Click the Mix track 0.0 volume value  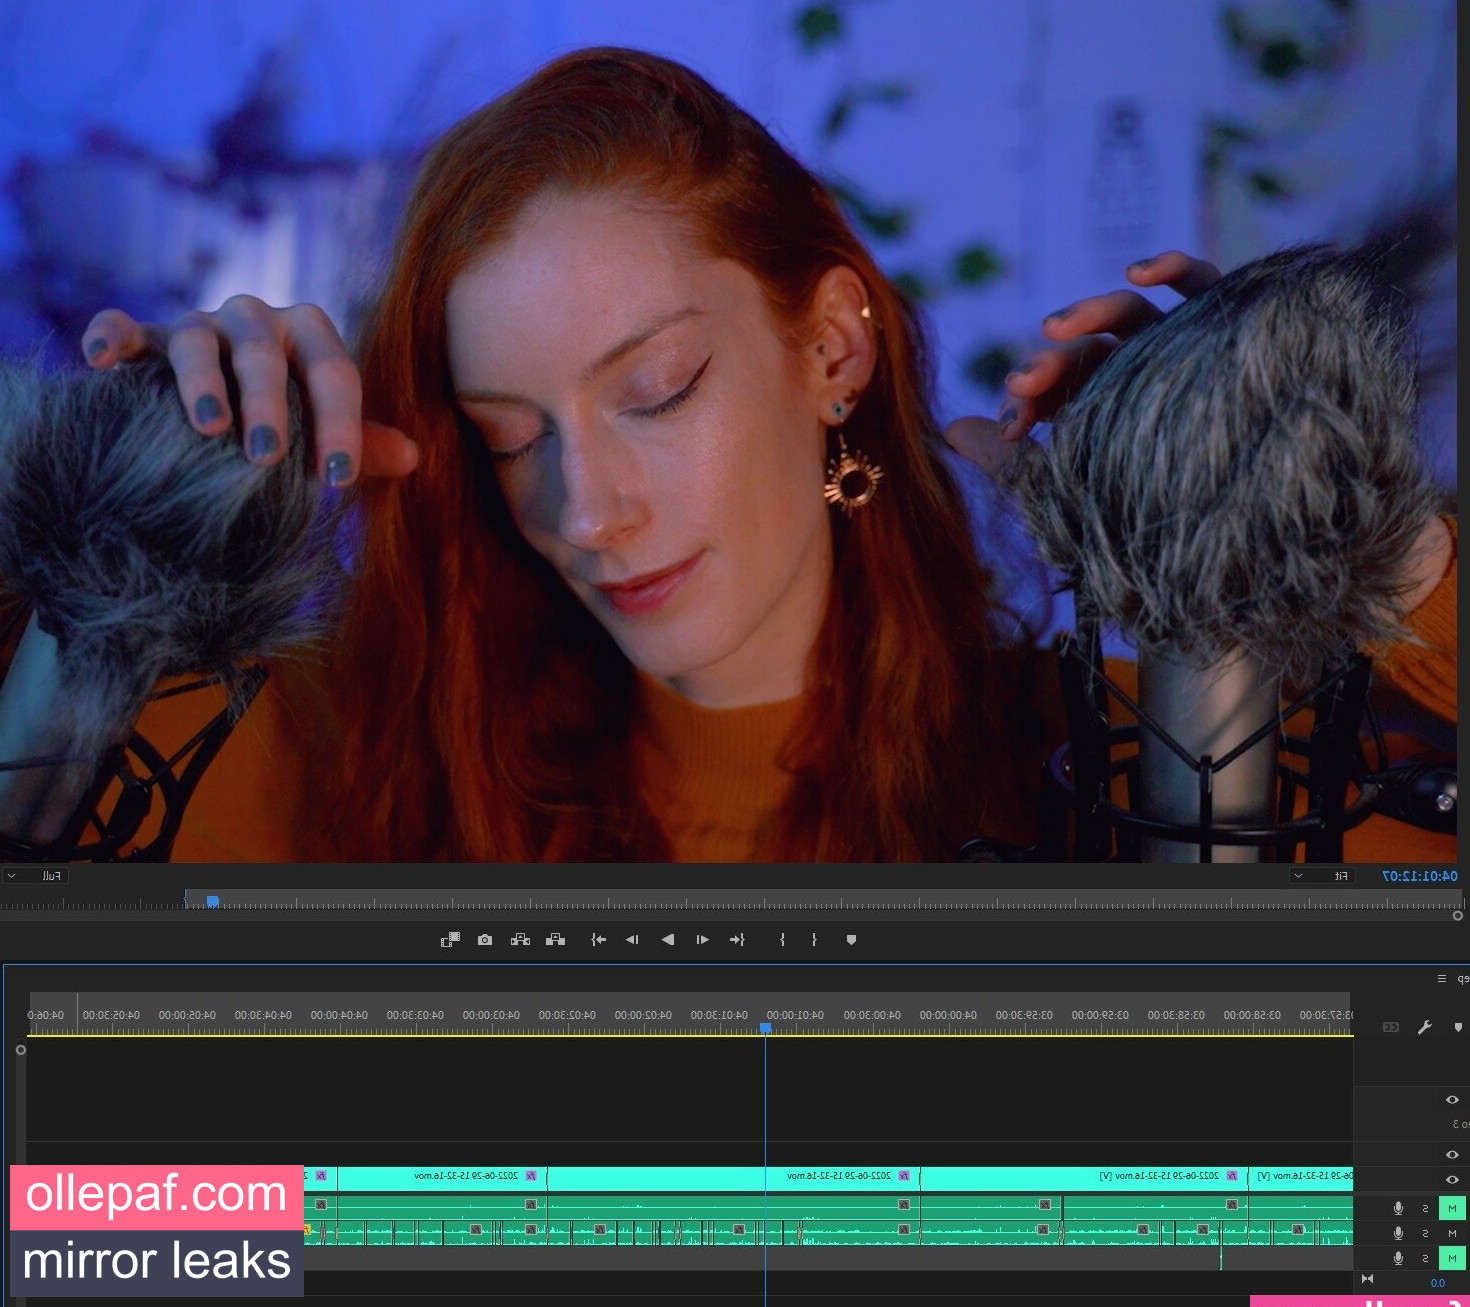[x=1437, y=1283]
